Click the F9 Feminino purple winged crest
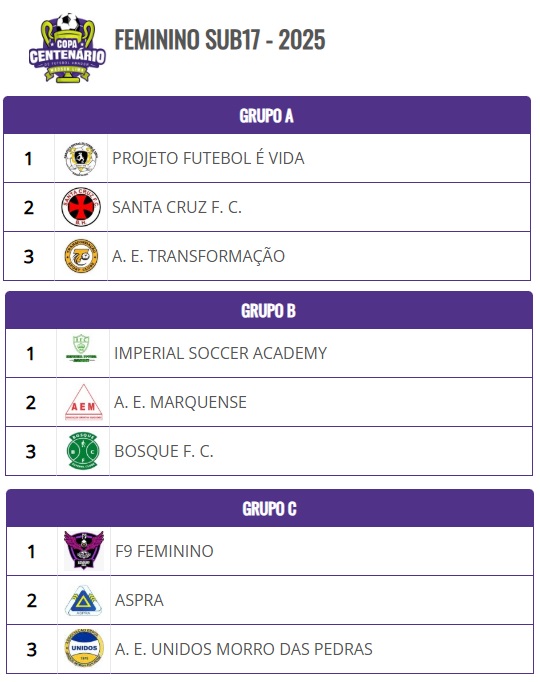 pos(83,551)
